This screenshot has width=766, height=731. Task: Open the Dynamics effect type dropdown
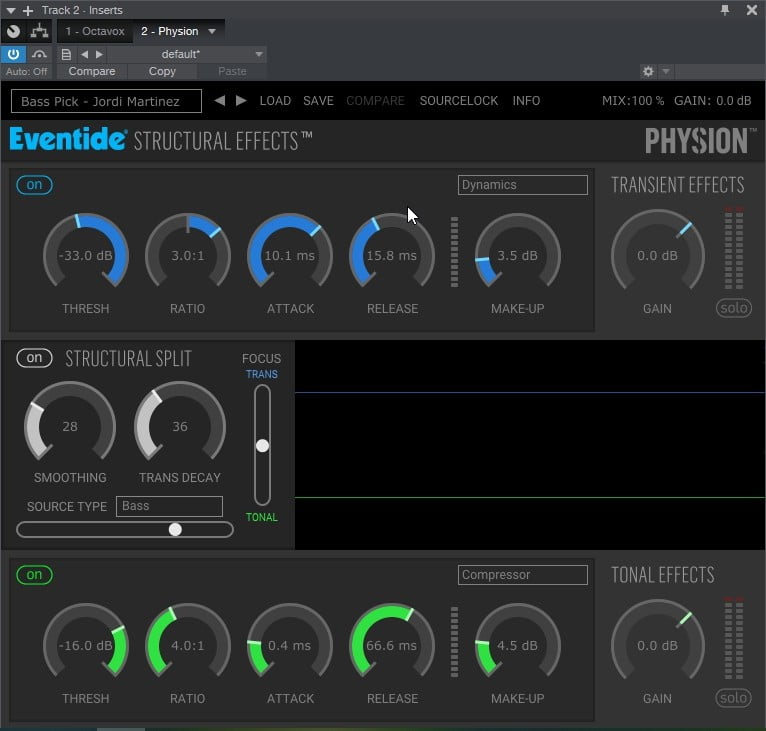click(522, 185)
